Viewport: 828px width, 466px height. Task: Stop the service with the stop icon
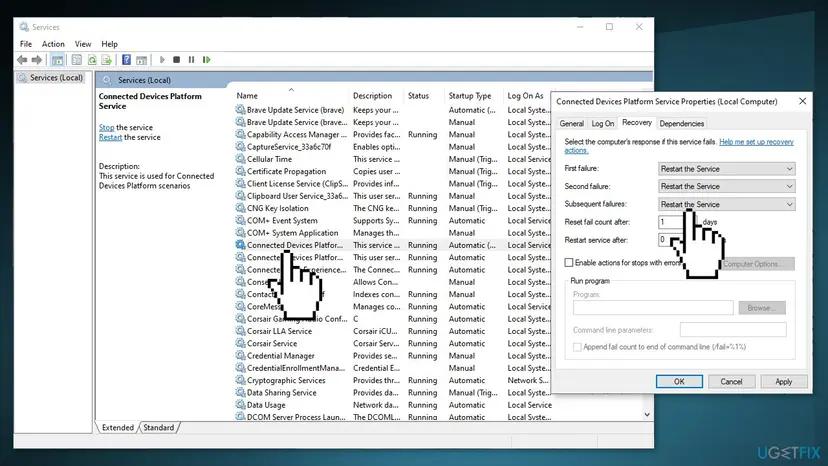(176, 60)
